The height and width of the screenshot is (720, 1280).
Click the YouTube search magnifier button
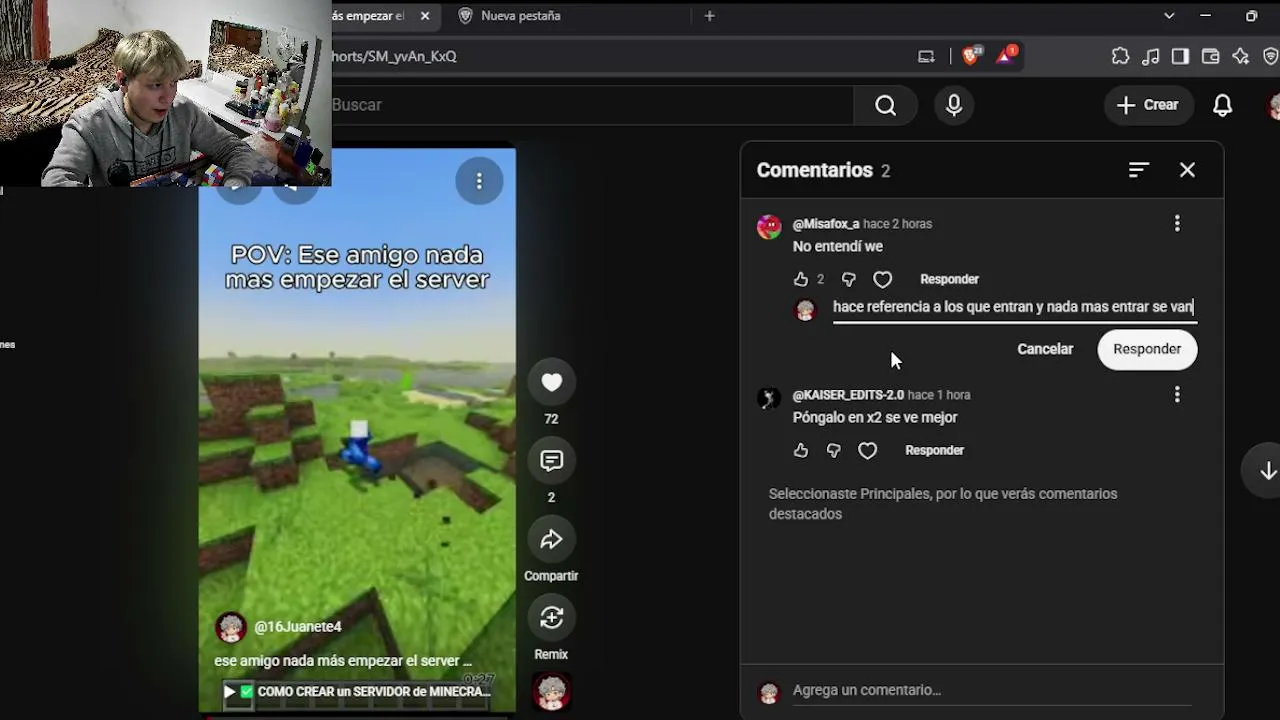point(885,105)
